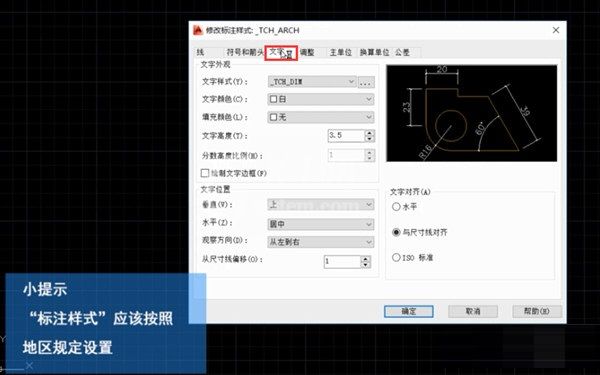Open the 换算单位 tab

click(374, 52)
